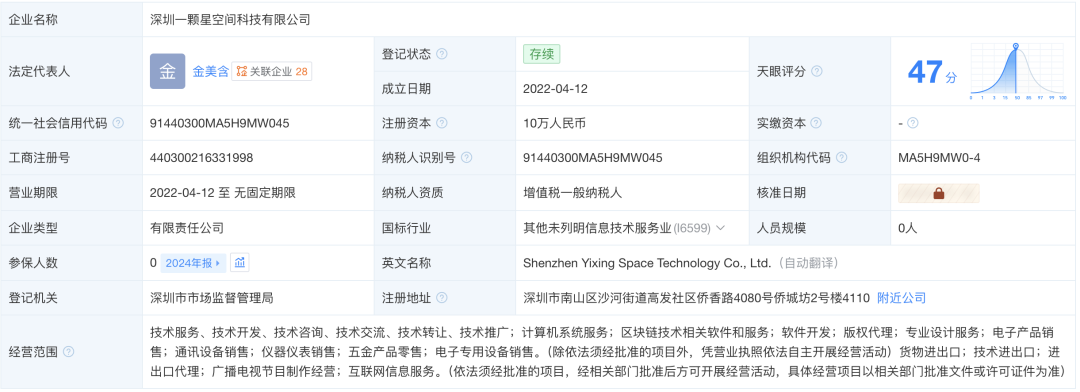
Task: Open help icon next to 经营范围
Action: pyautogui.click(x=69, y=351)
